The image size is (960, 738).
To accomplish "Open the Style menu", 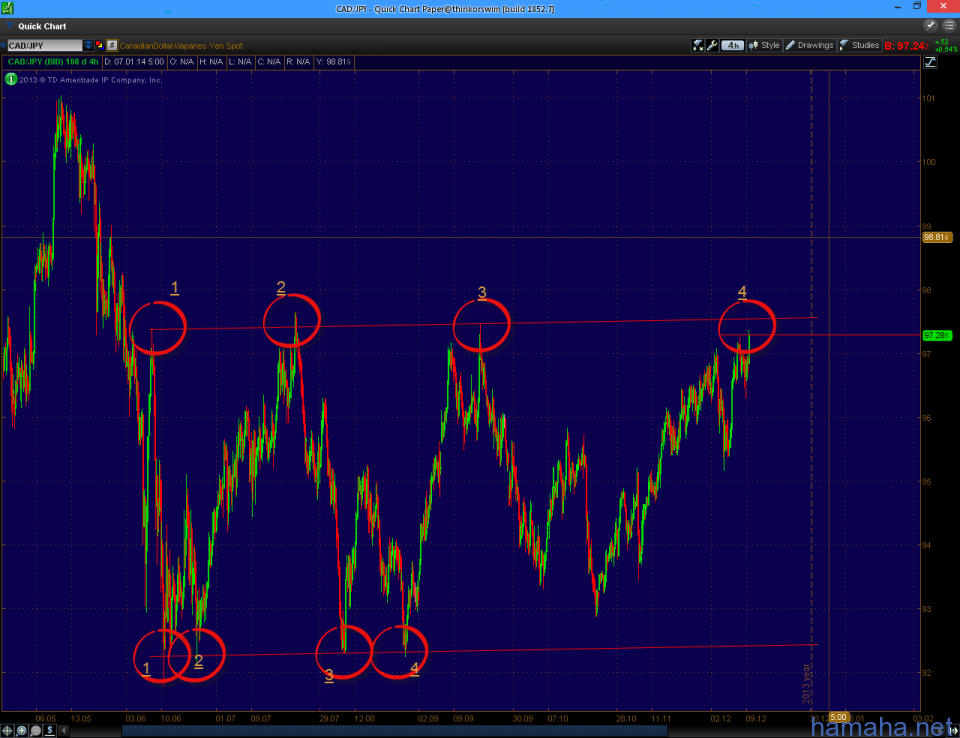I will (765, 45).
